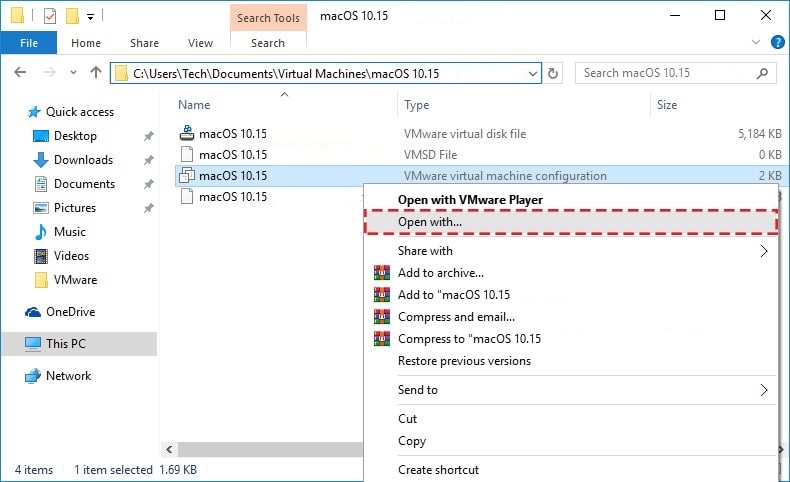Open Downloads in the navigation pane
The height and width of the screenshot is (482, 790).
[x=83, y=160]
